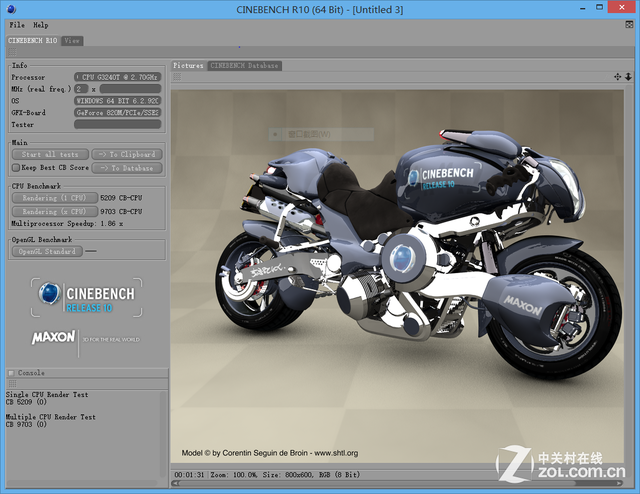Click the grip handle in Pictures panel

click(x=177, y=76)
